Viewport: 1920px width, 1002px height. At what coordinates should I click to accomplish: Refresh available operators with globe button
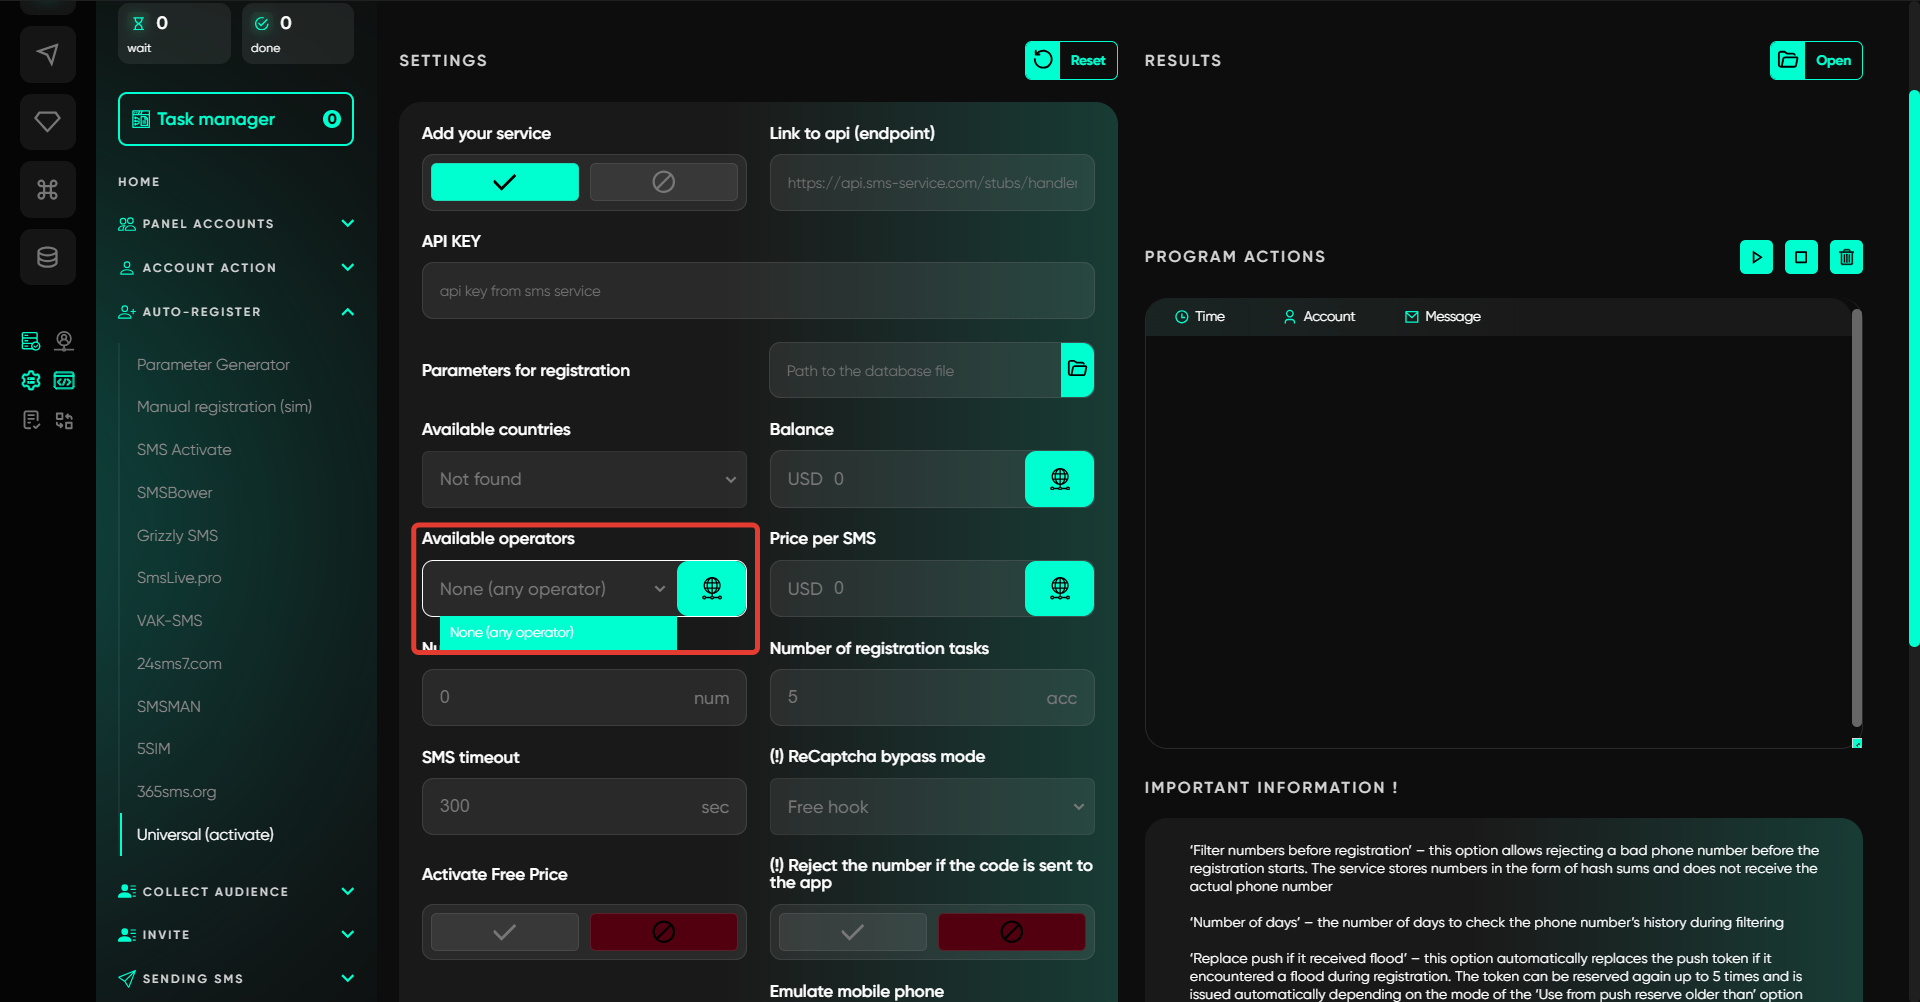711,589
